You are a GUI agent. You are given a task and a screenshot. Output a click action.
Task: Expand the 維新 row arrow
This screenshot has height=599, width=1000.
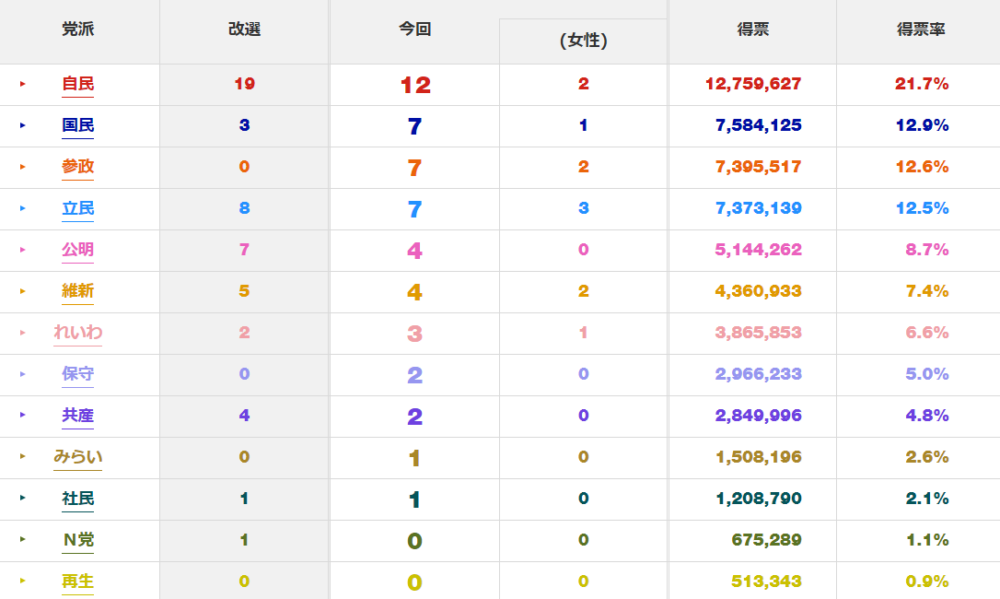(22, 291)
